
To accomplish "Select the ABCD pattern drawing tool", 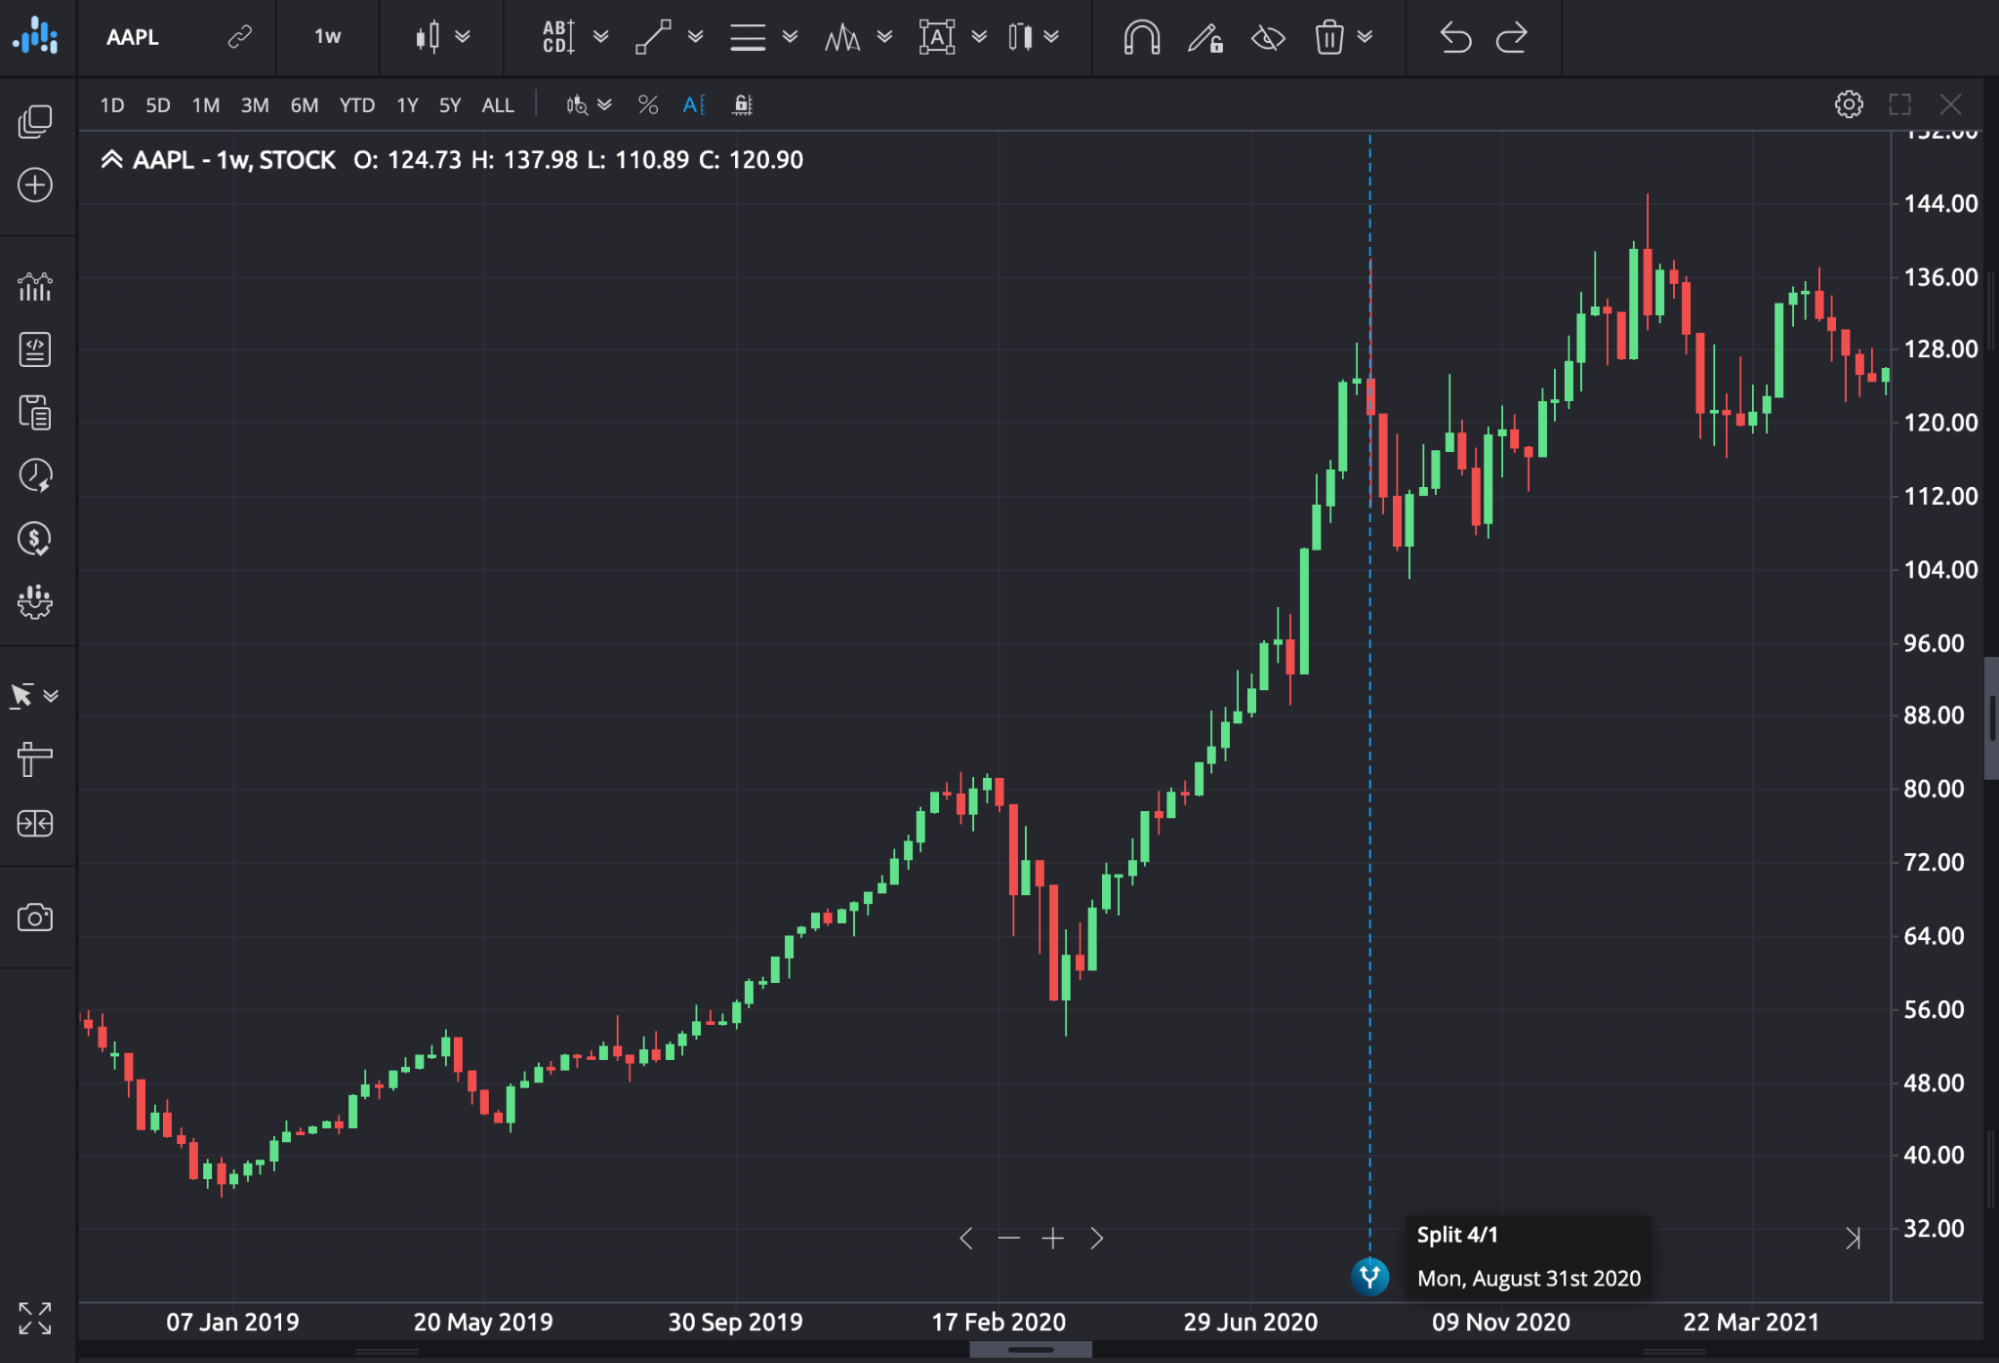I will point(558,37).
